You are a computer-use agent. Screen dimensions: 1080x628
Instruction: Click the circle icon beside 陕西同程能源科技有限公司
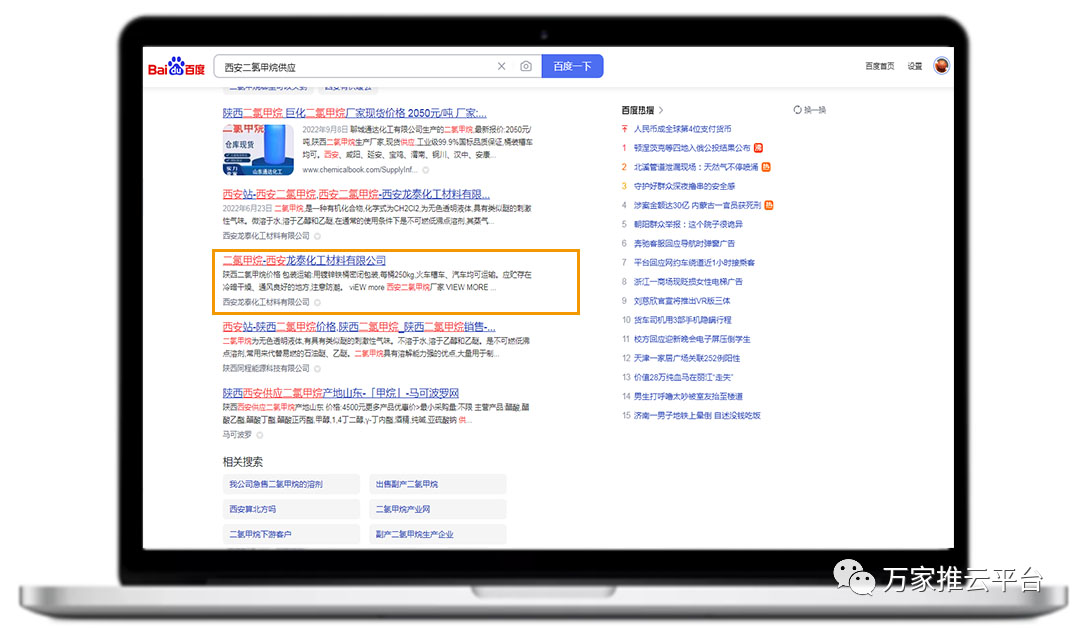317,368
